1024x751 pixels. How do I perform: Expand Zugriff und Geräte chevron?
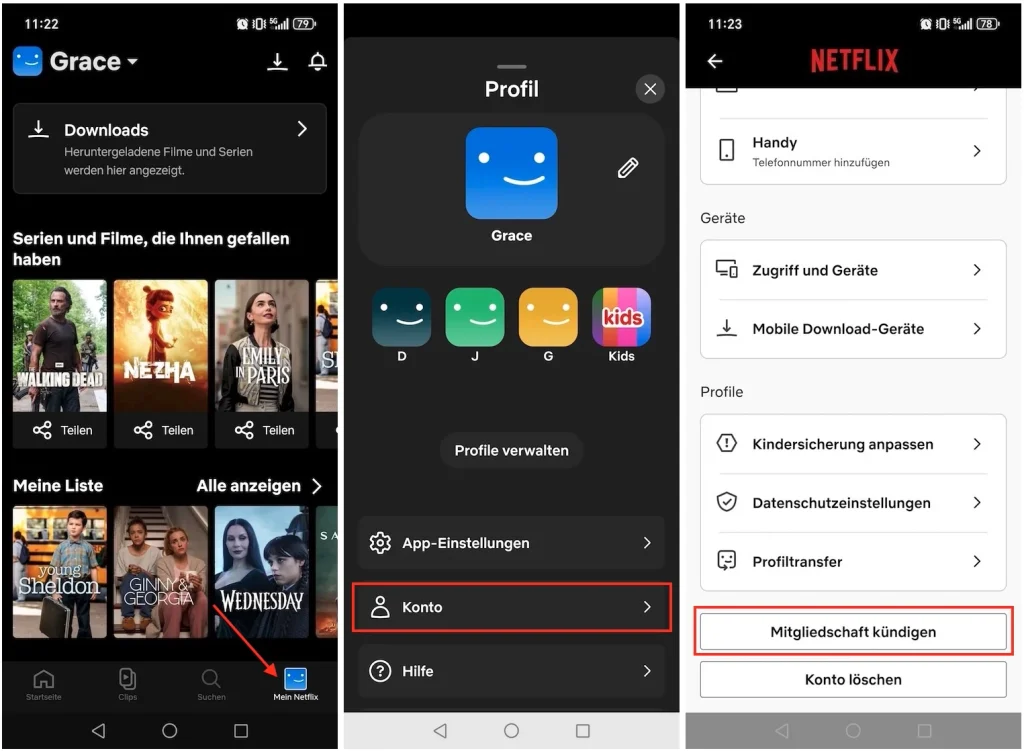pyautogui.click(x=977, y=270)
